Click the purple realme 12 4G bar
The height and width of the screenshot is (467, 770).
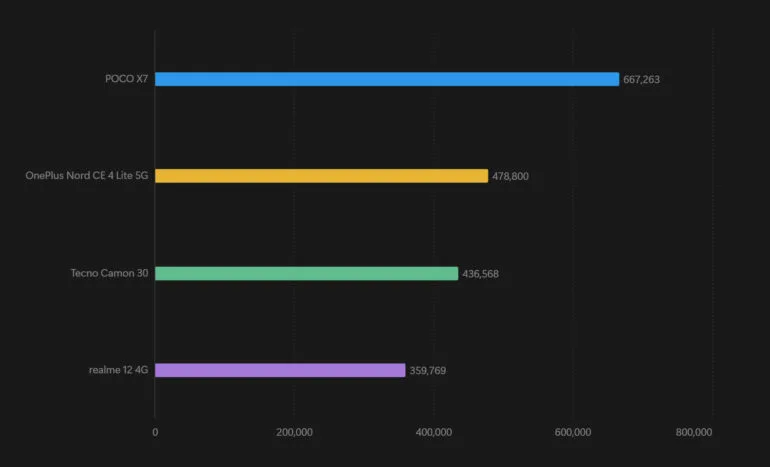280,370
